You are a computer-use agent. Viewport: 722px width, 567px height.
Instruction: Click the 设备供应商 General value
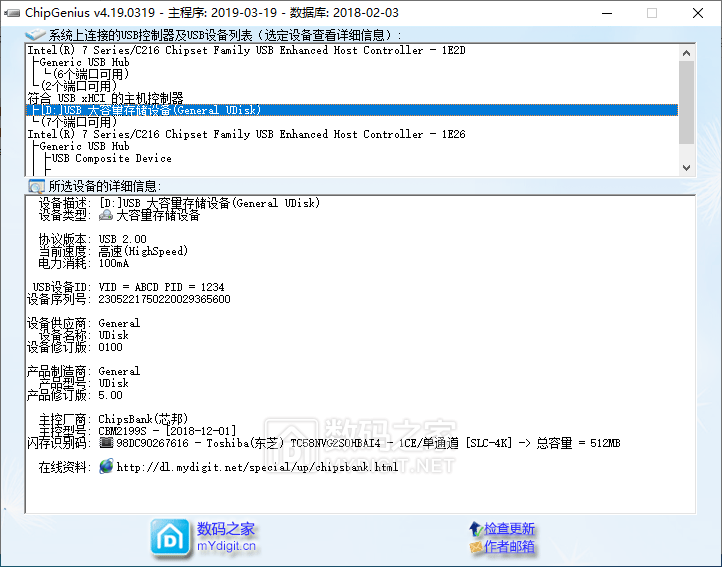pos(119,323)
